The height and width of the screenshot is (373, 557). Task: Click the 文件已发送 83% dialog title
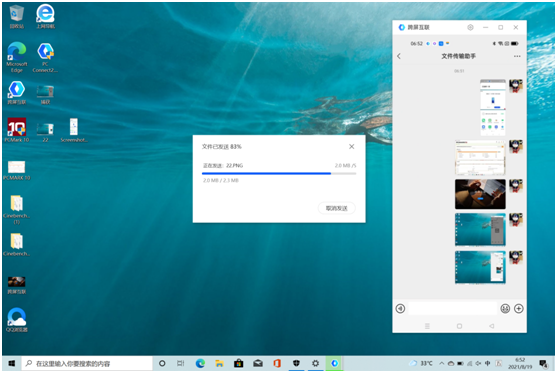click(222, 146)
